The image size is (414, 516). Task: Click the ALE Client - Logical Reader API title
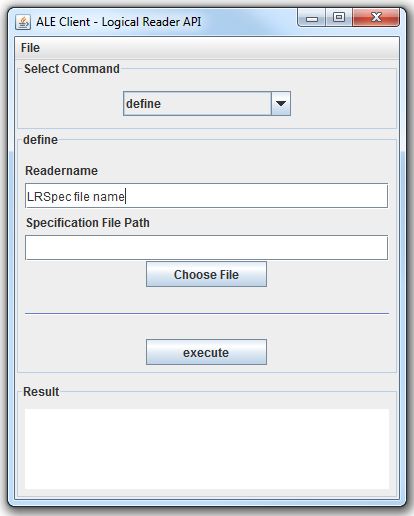(x=119, y=22)
